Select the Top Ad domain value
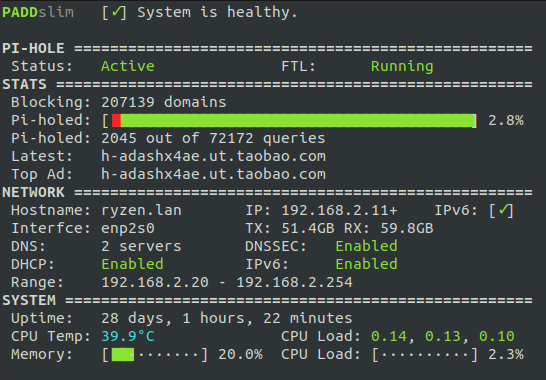546x380 pixels. click(x=213, y=175)
